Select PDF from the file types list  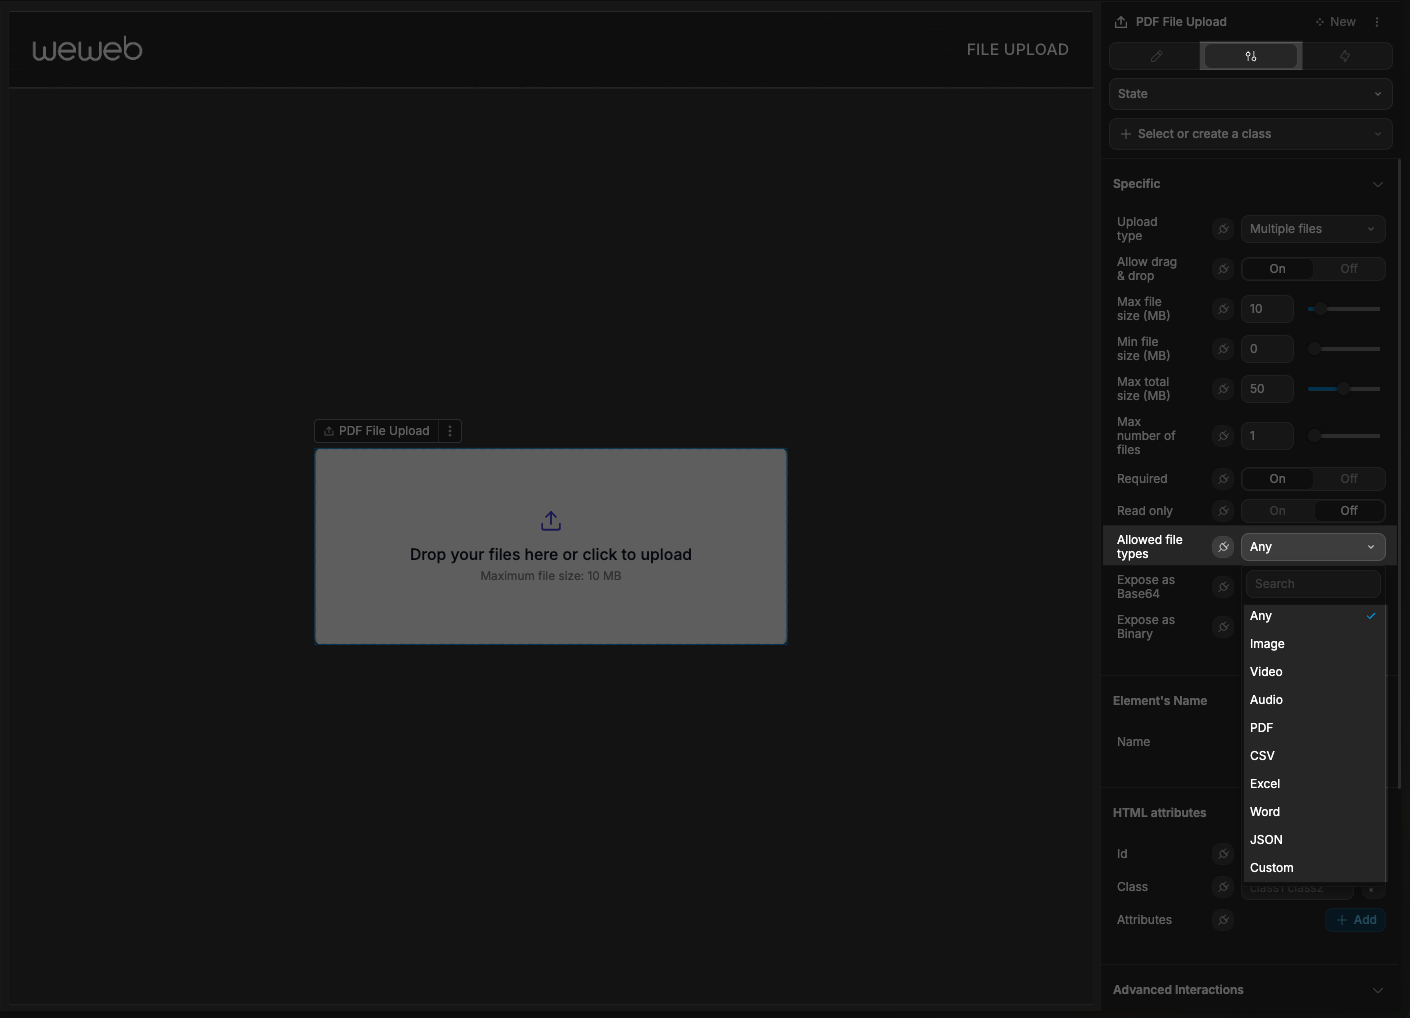(x=1262, y=728)
